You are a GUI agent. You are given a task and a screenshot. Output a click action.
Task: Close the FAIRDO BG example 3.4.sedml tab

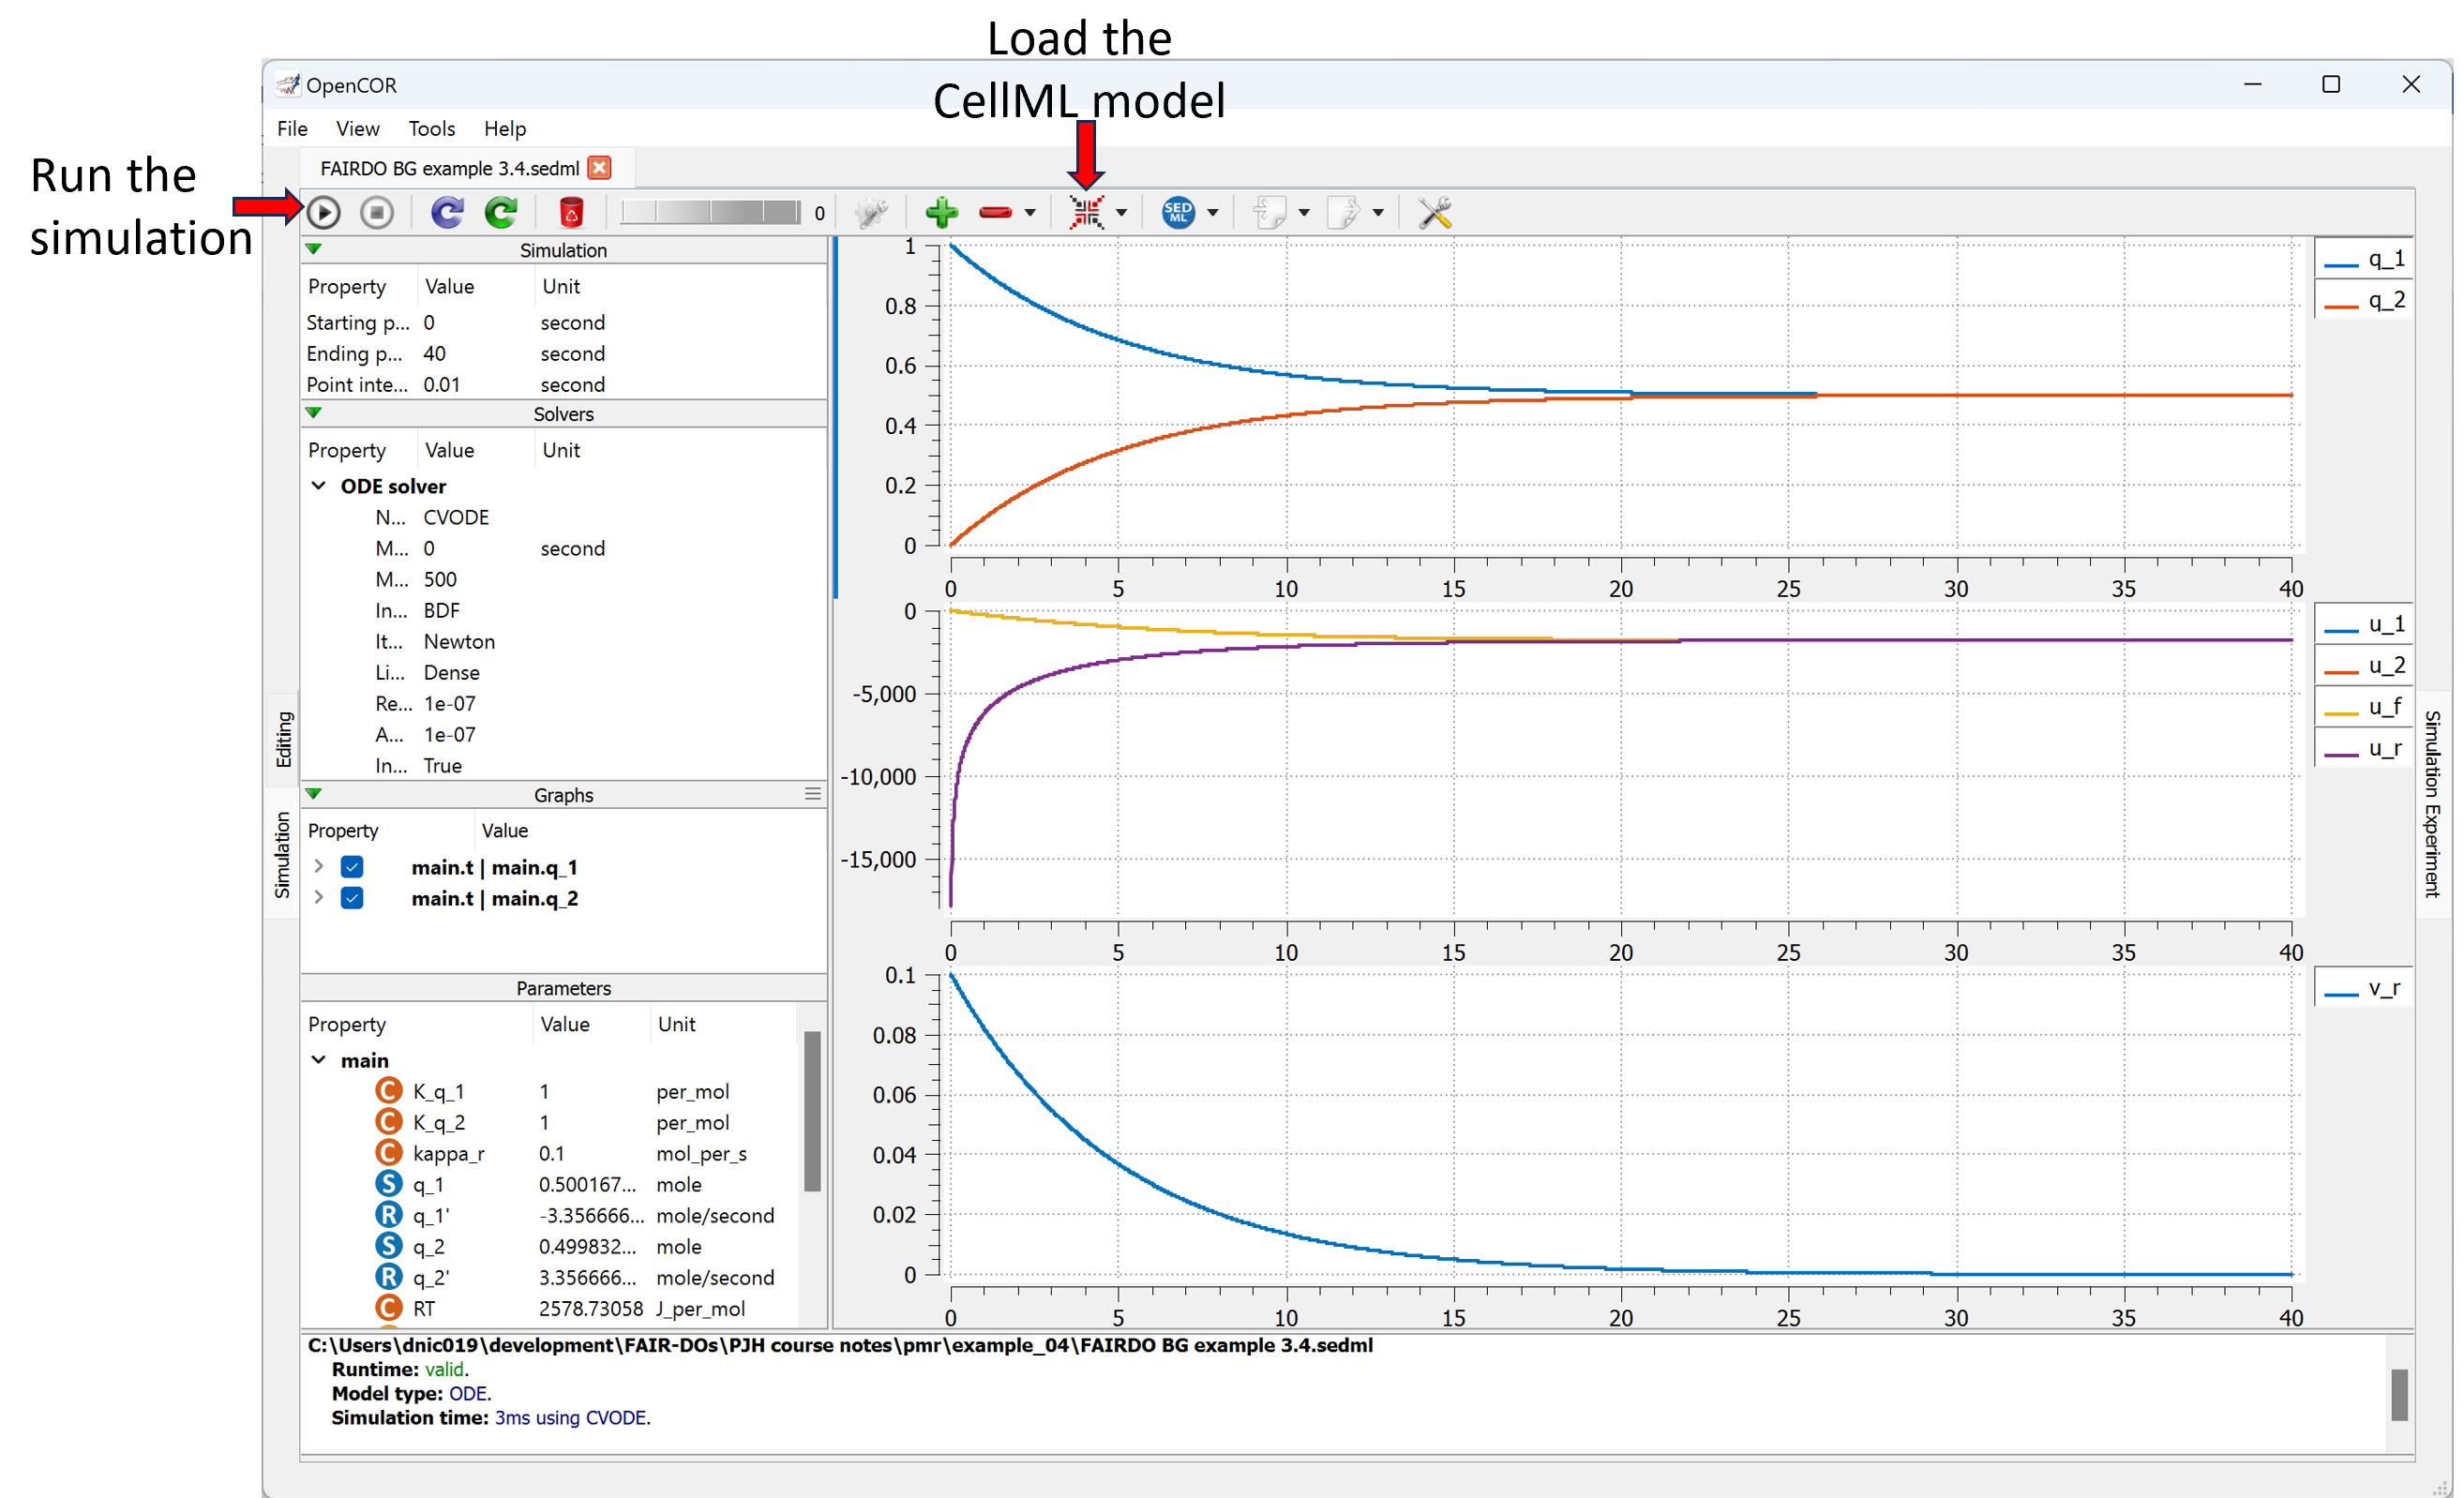point(600,168)
